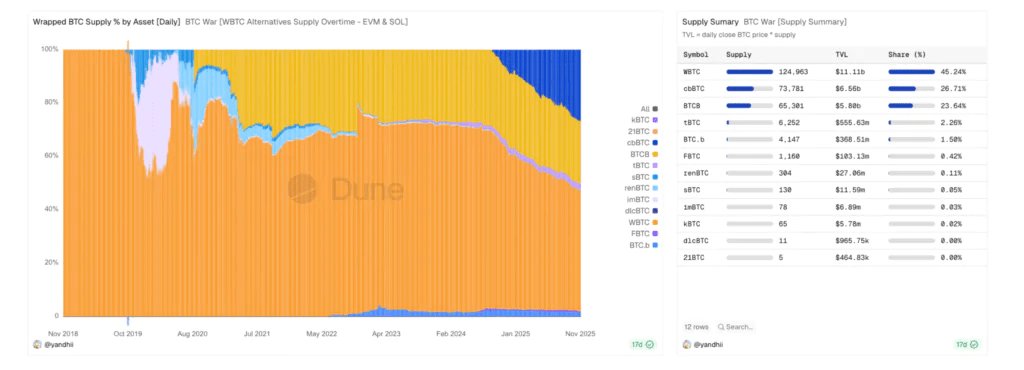Select the FBTC symbol row label
The image size is (1024, 370).
(x=692, y=157)
